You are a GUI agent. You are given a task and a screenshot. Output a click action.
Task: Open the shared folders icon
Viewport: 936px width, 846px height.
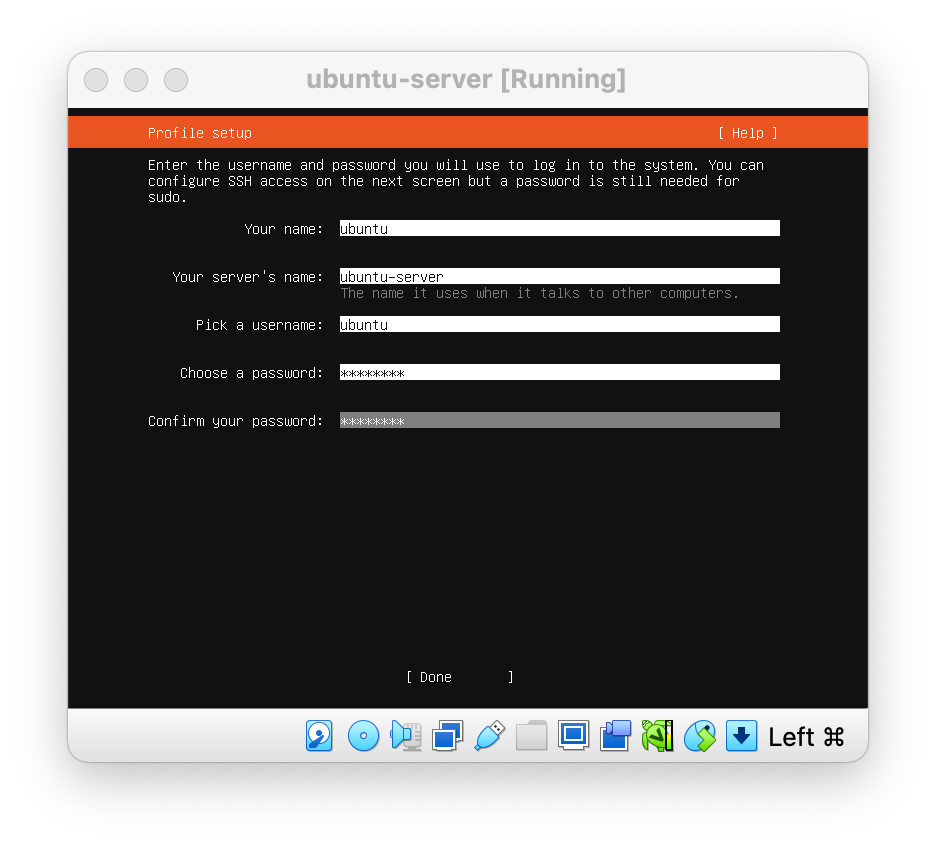(x=531, y=736)
